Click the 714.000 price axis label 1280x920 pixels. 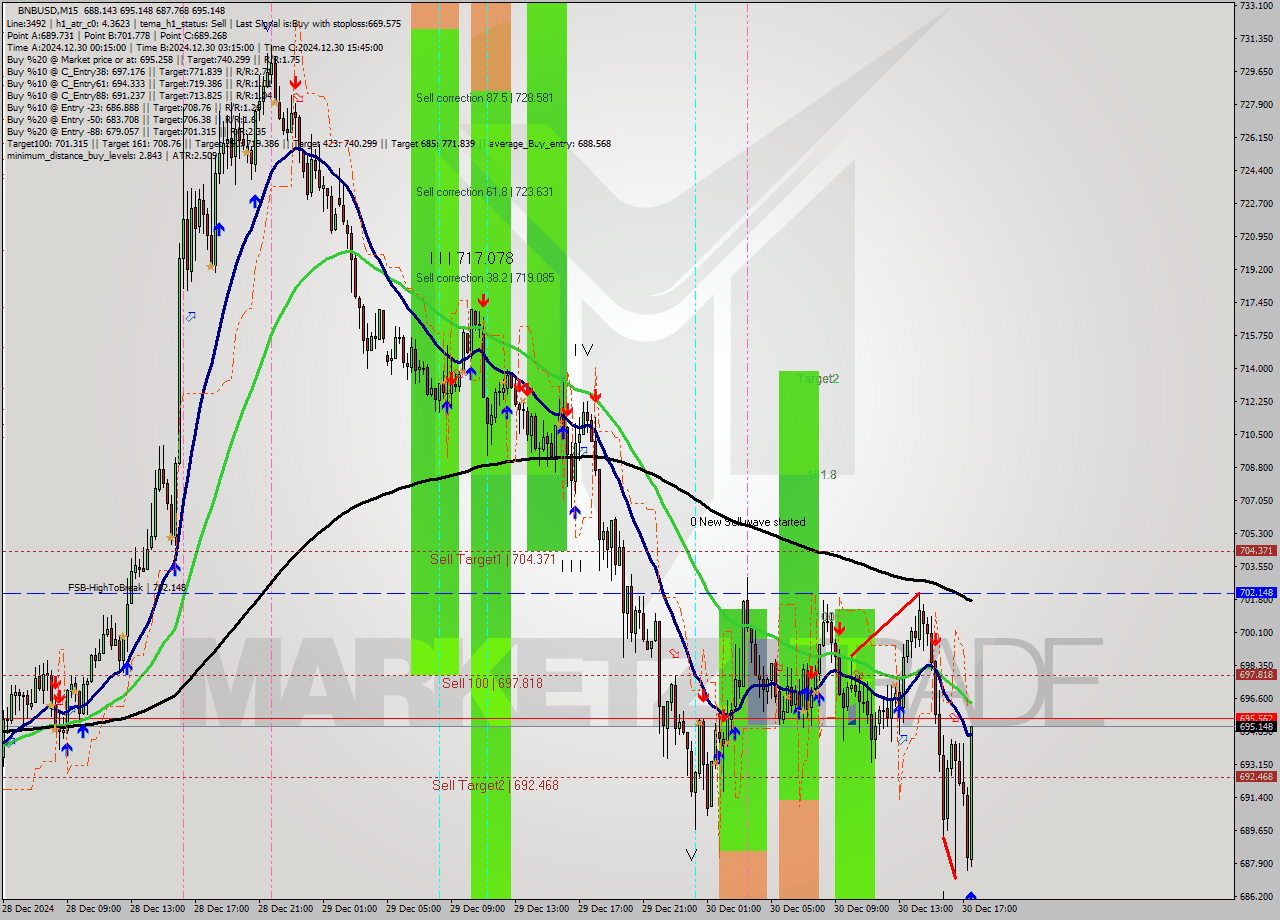[1256, 368]
